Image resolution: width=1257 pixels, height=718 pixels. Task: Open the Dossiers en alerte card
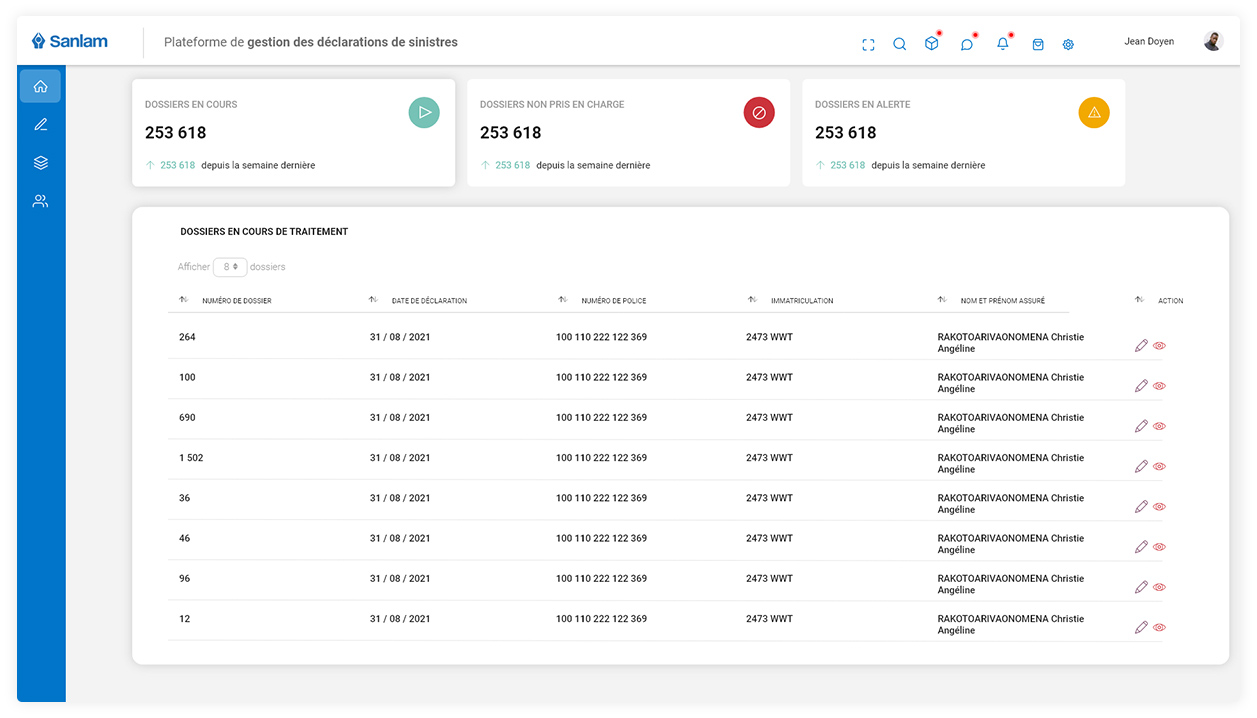pos(963,133)
